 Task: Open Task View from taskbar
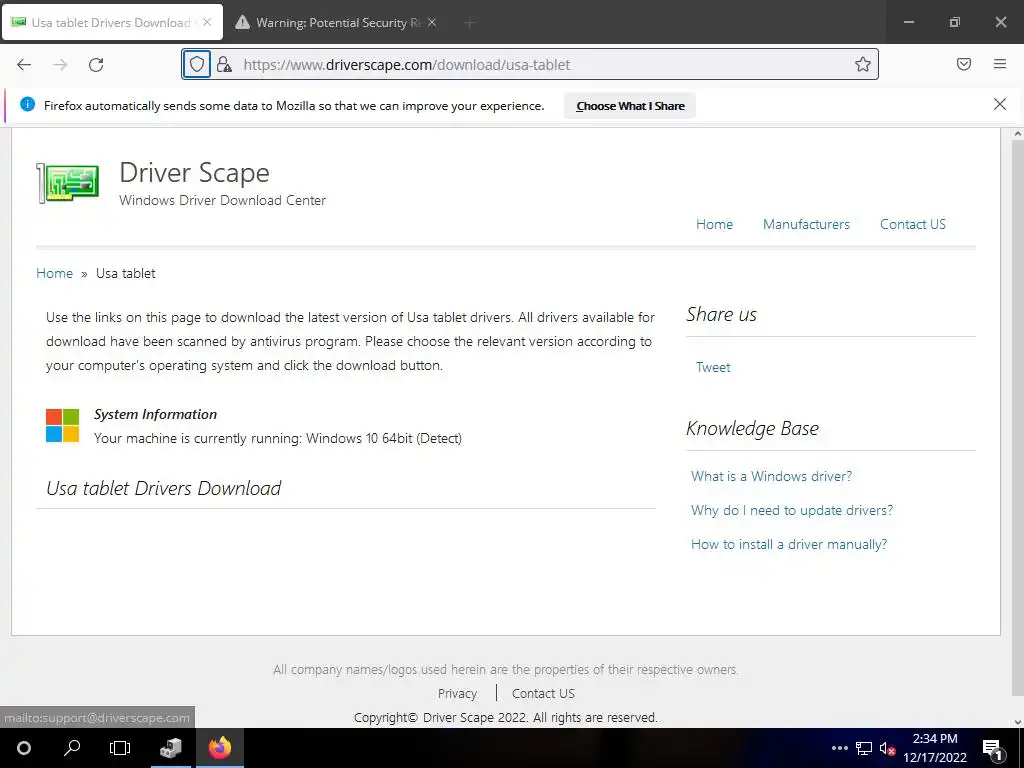tap(120, 748)
